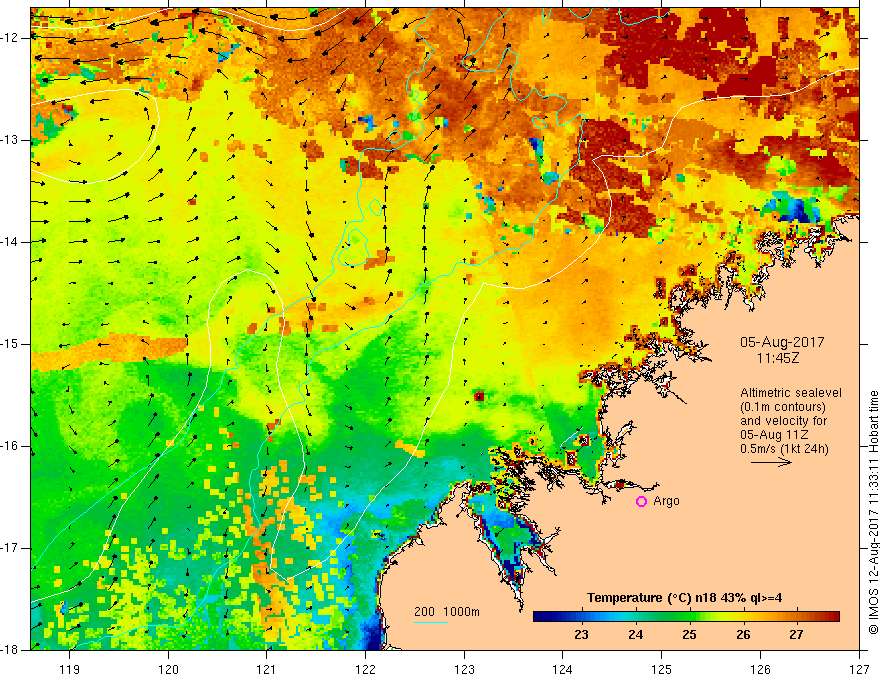
Task: Click the '125' longitude axis label
Action: click(662, 669)
